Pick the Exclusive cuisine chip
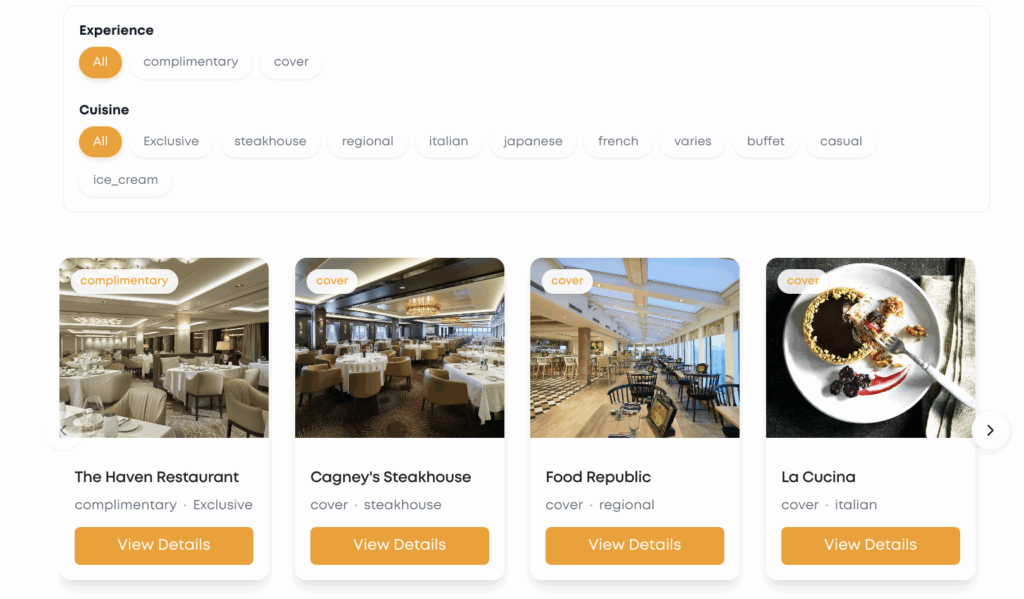This screenshot has height=599, width=1024. click(171, 142)
